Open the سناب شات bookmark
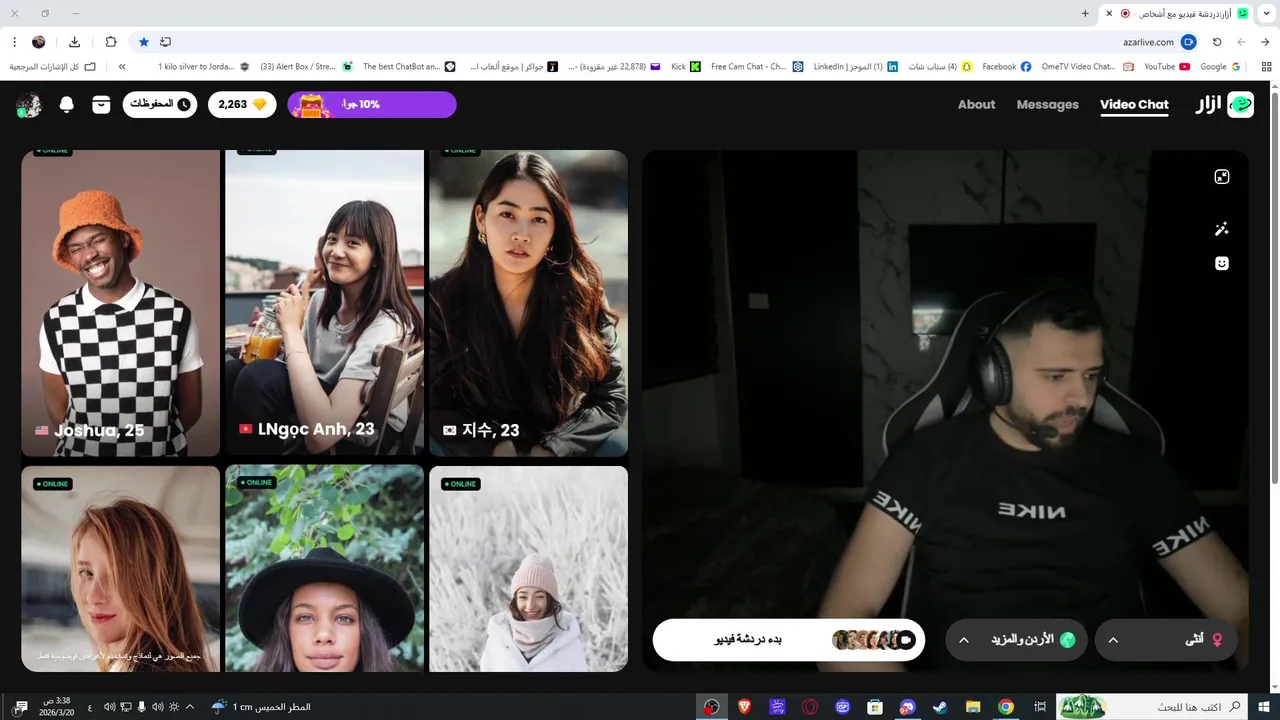Viewport: 1280px width, 720px height. (939, 66)
